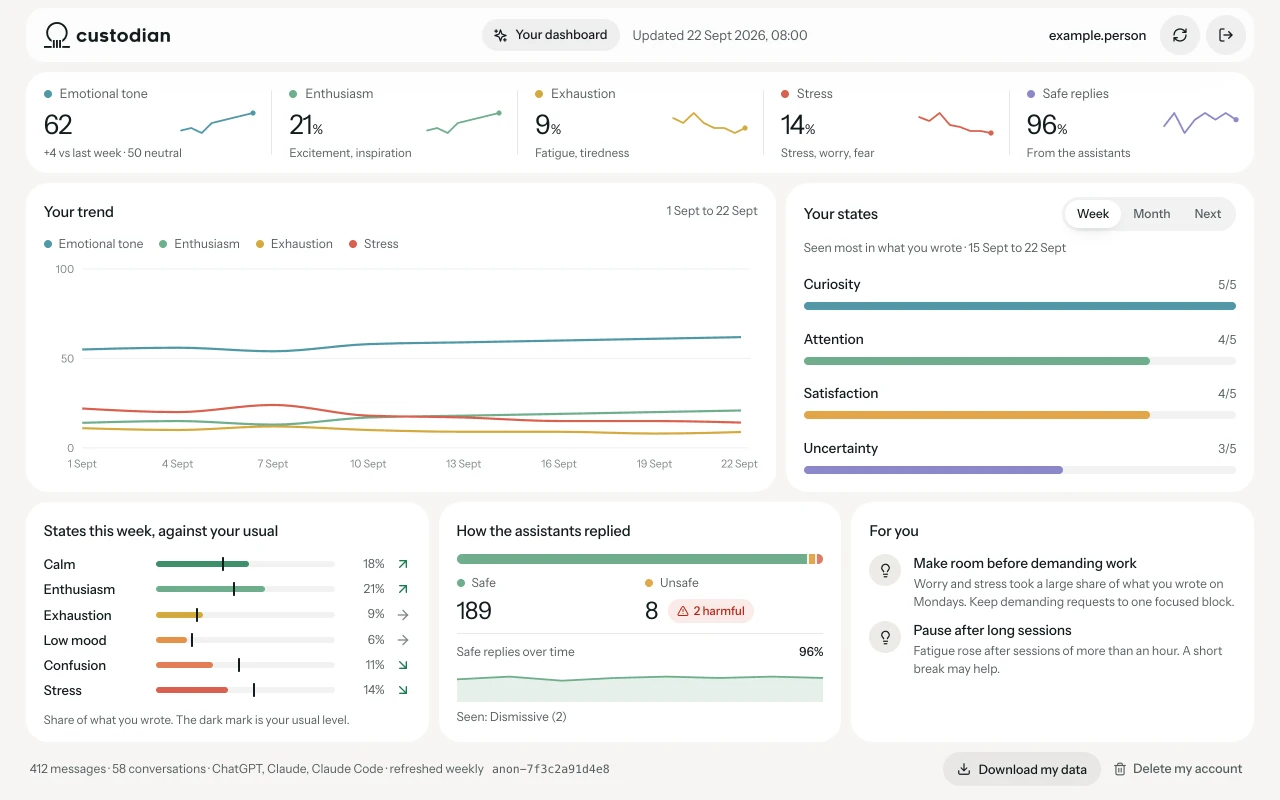This screenshot has height=800, width=1280.
Task: Click the '1 Sept to 22 Sept' range
Action: pyautogui.click(x=712, y=211)
